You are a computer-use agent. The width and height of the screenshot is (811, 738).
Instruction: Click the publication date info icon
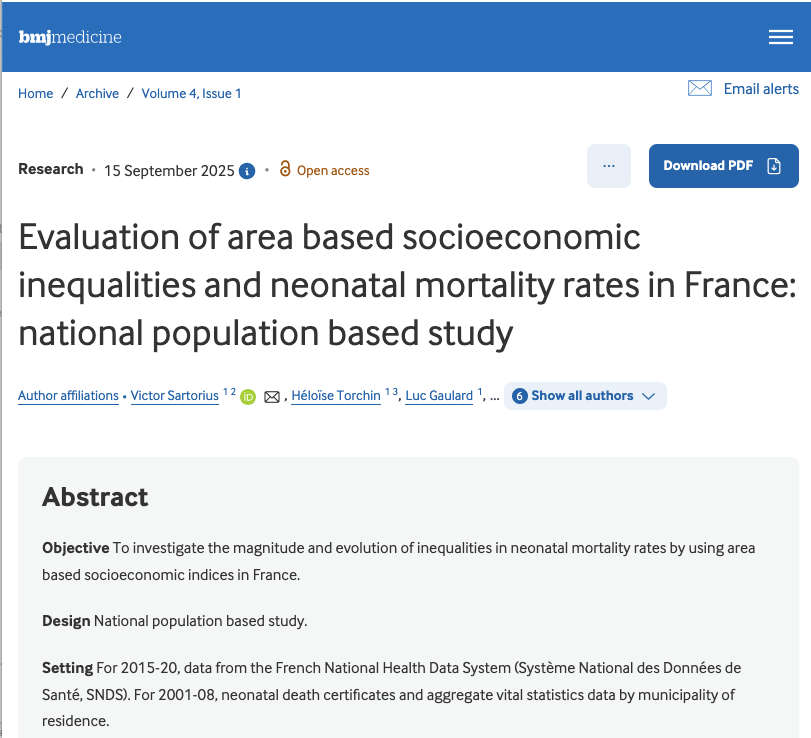[x=247, y=171]
